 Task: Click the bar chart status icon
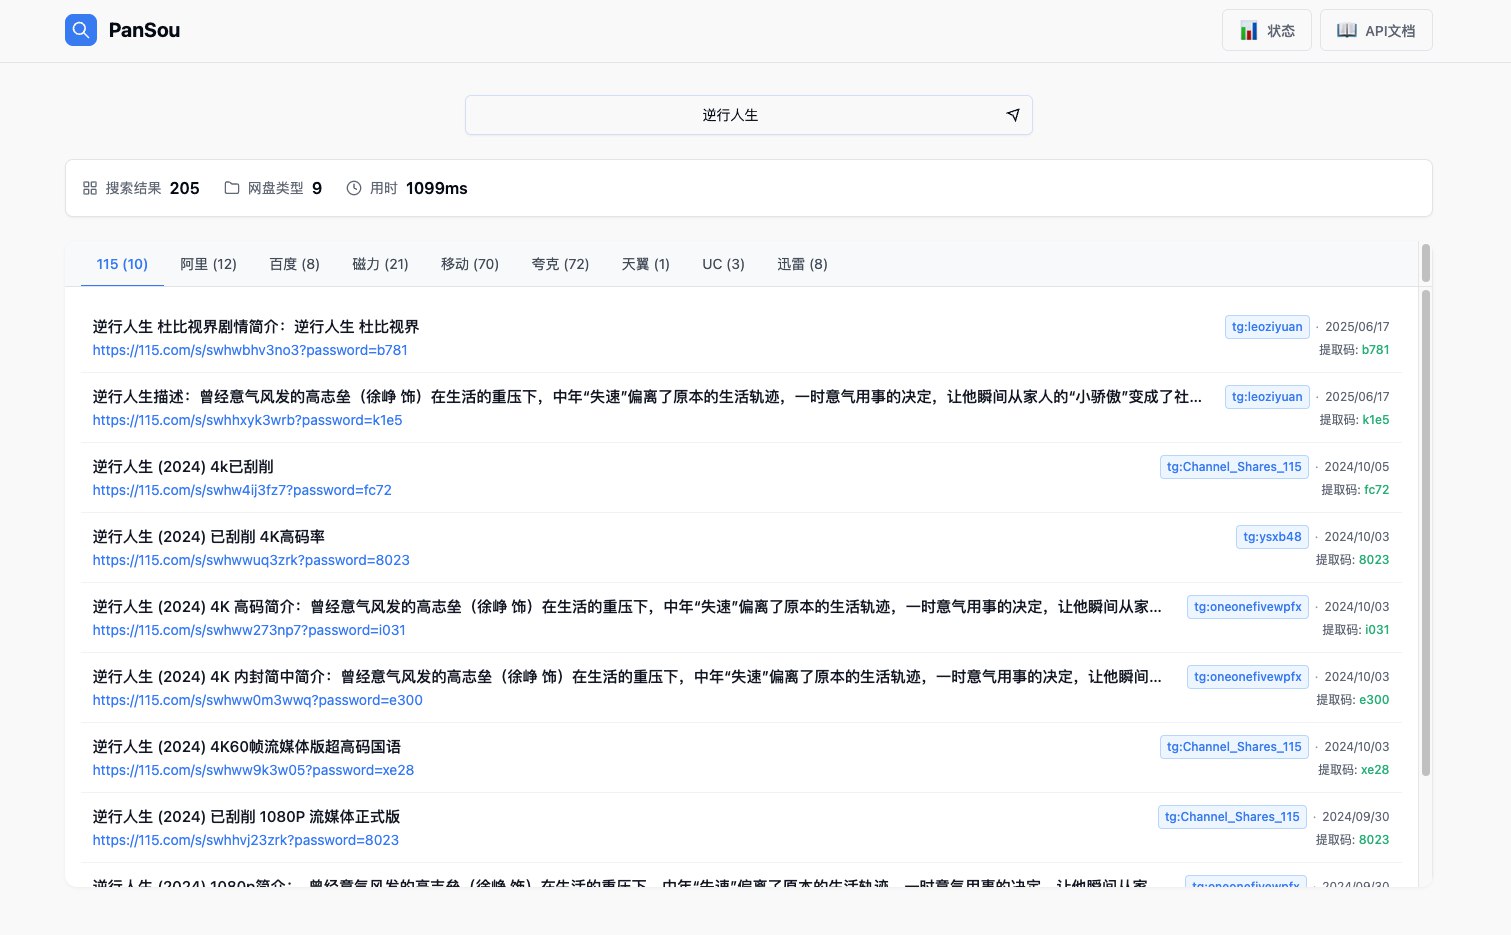[x=1248, y=31]
